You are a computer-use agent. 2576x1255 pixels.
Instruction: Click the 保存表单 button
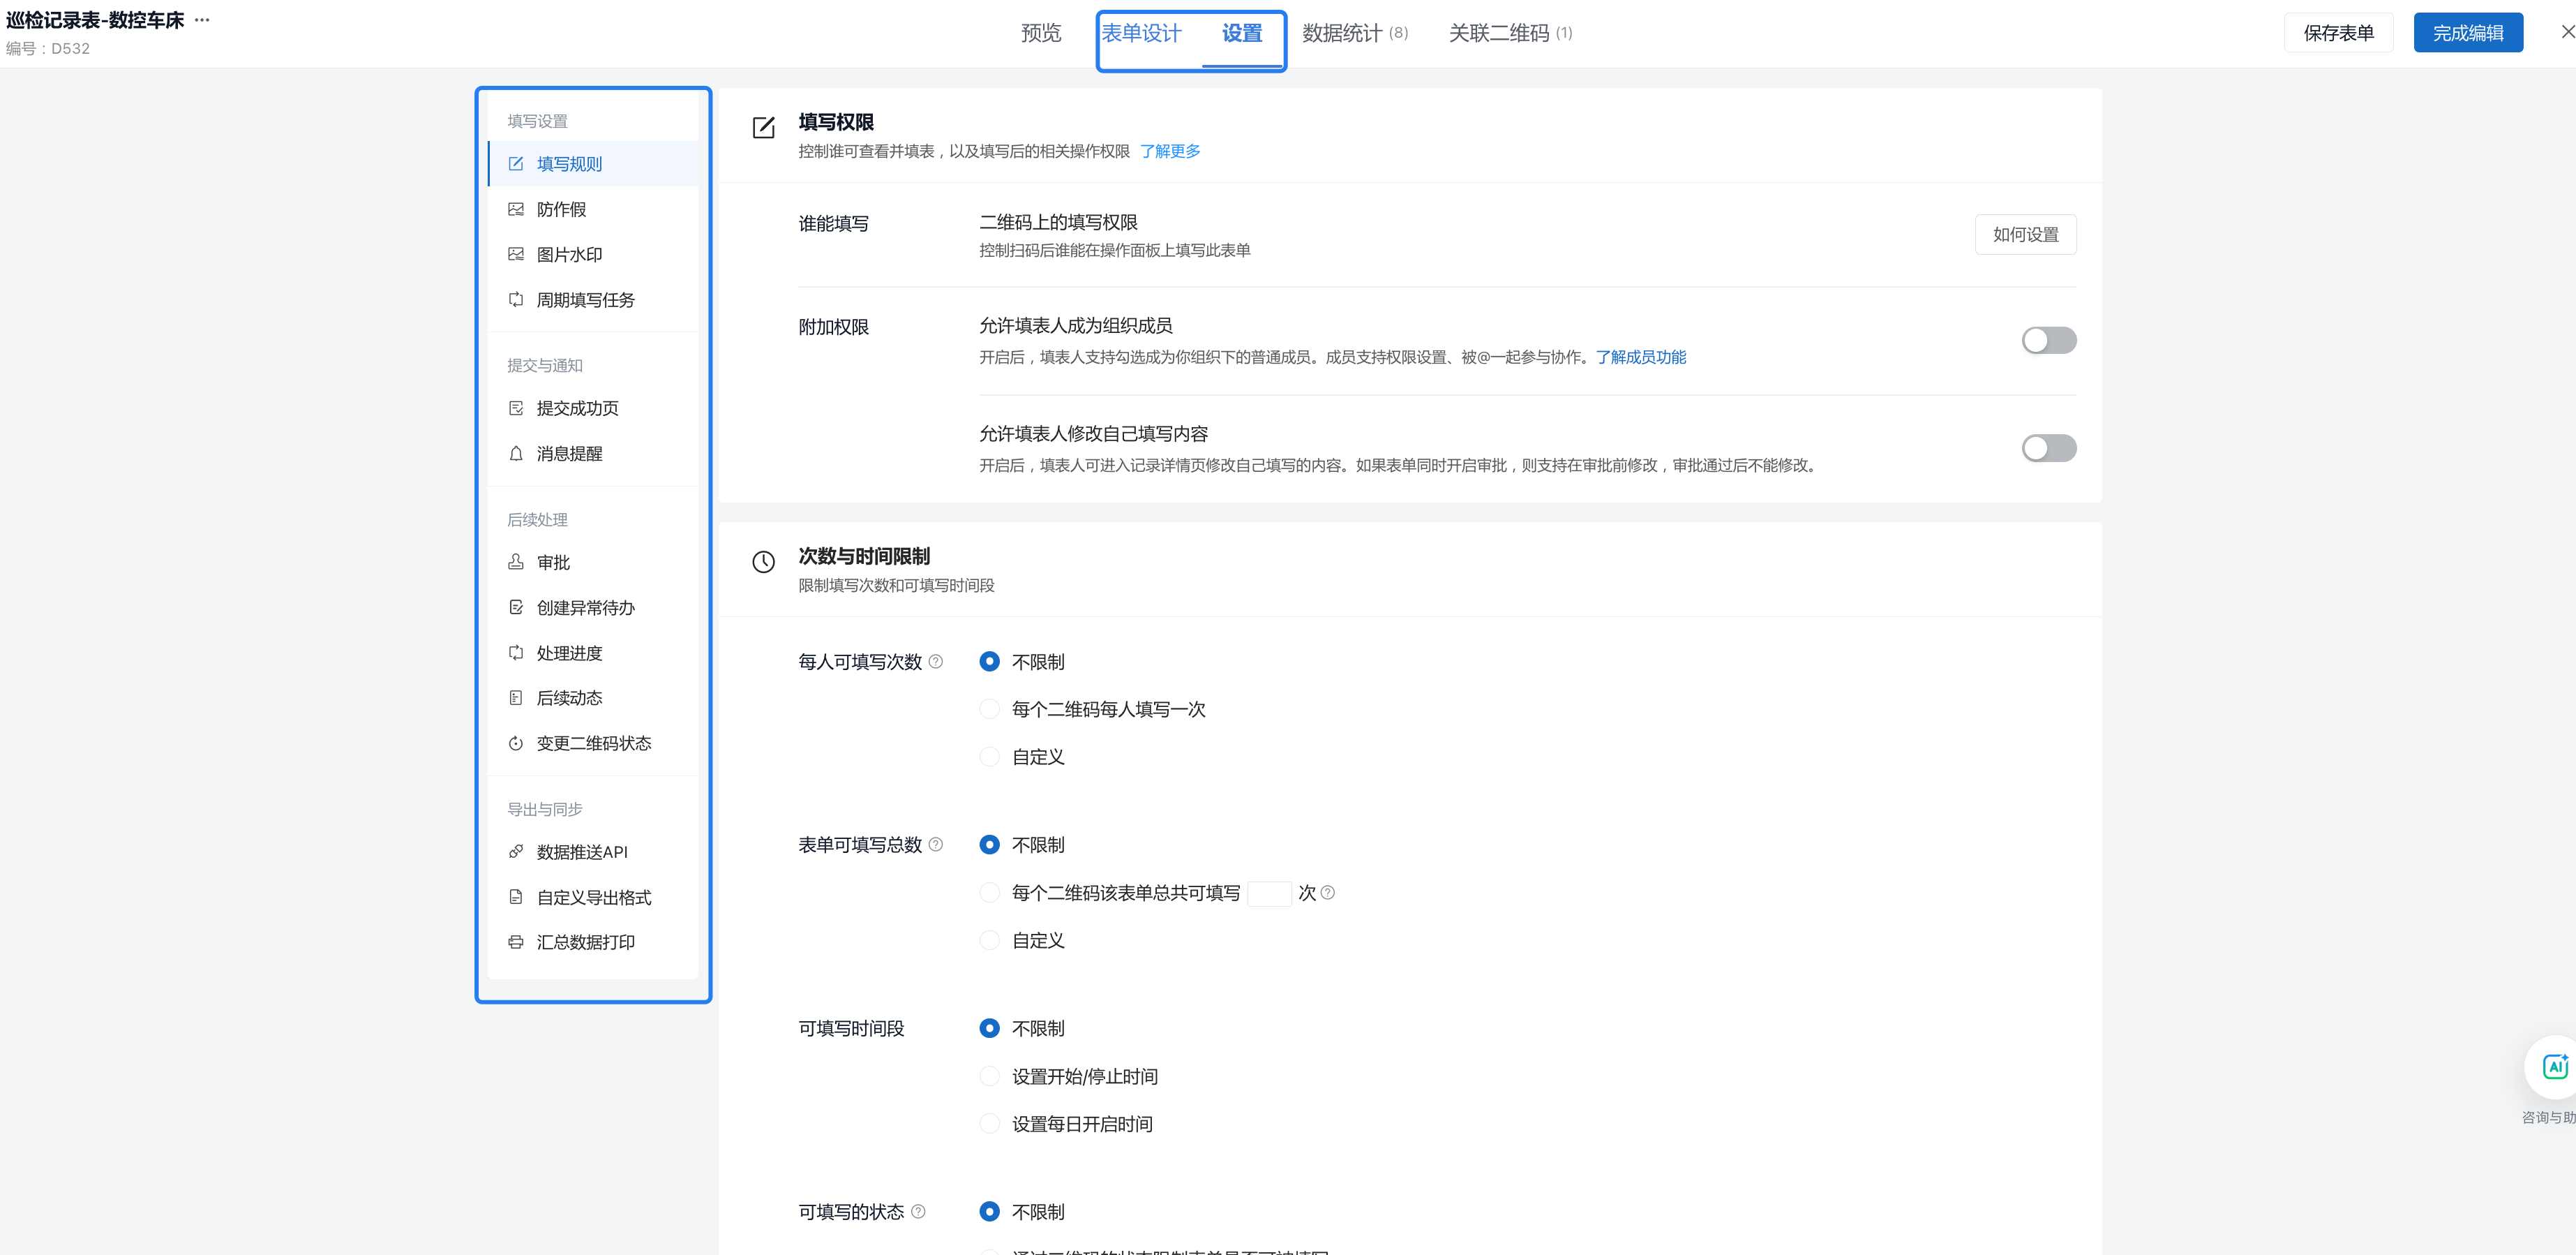pyautogui.click(x=2338, y=33)
